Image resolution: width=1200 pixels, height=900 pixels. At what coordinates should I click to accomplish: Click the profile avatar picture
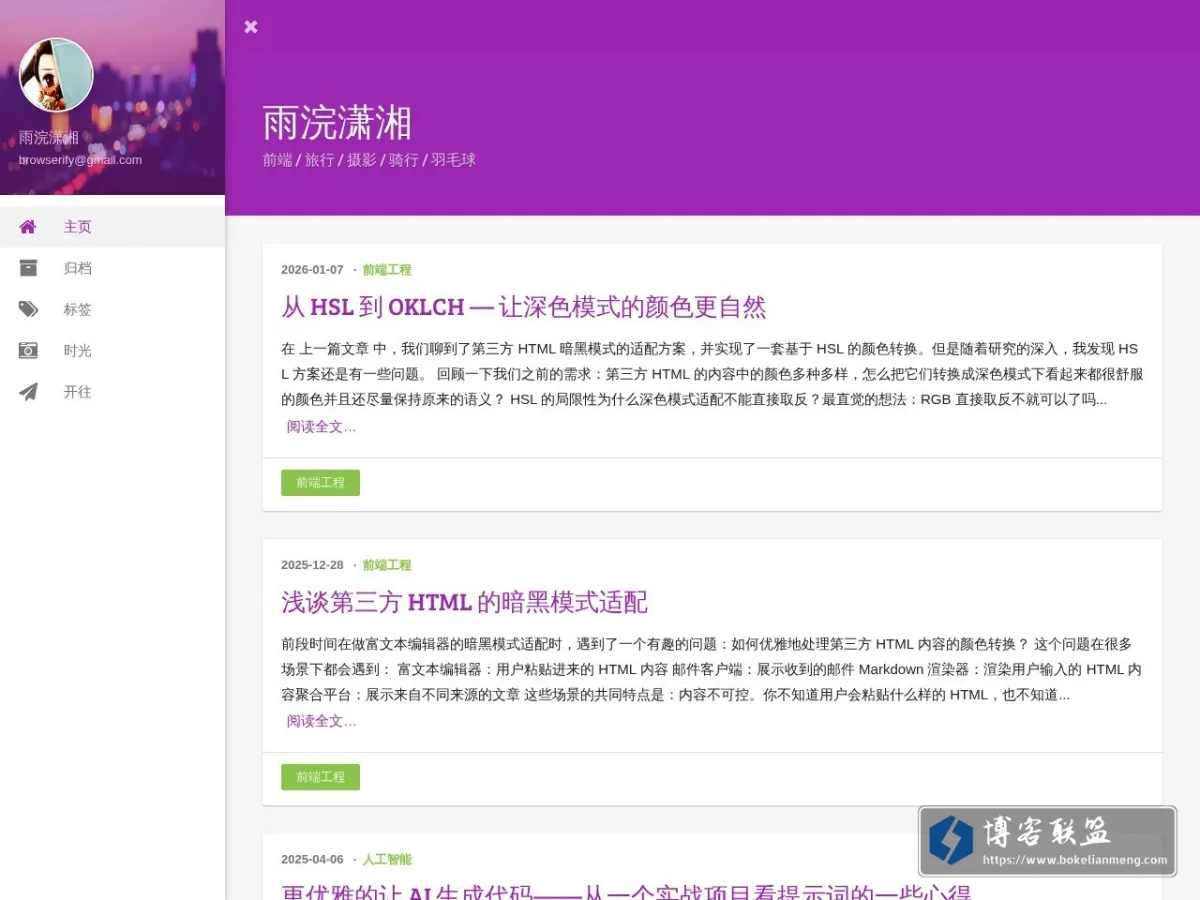click(x=56, y=75)
